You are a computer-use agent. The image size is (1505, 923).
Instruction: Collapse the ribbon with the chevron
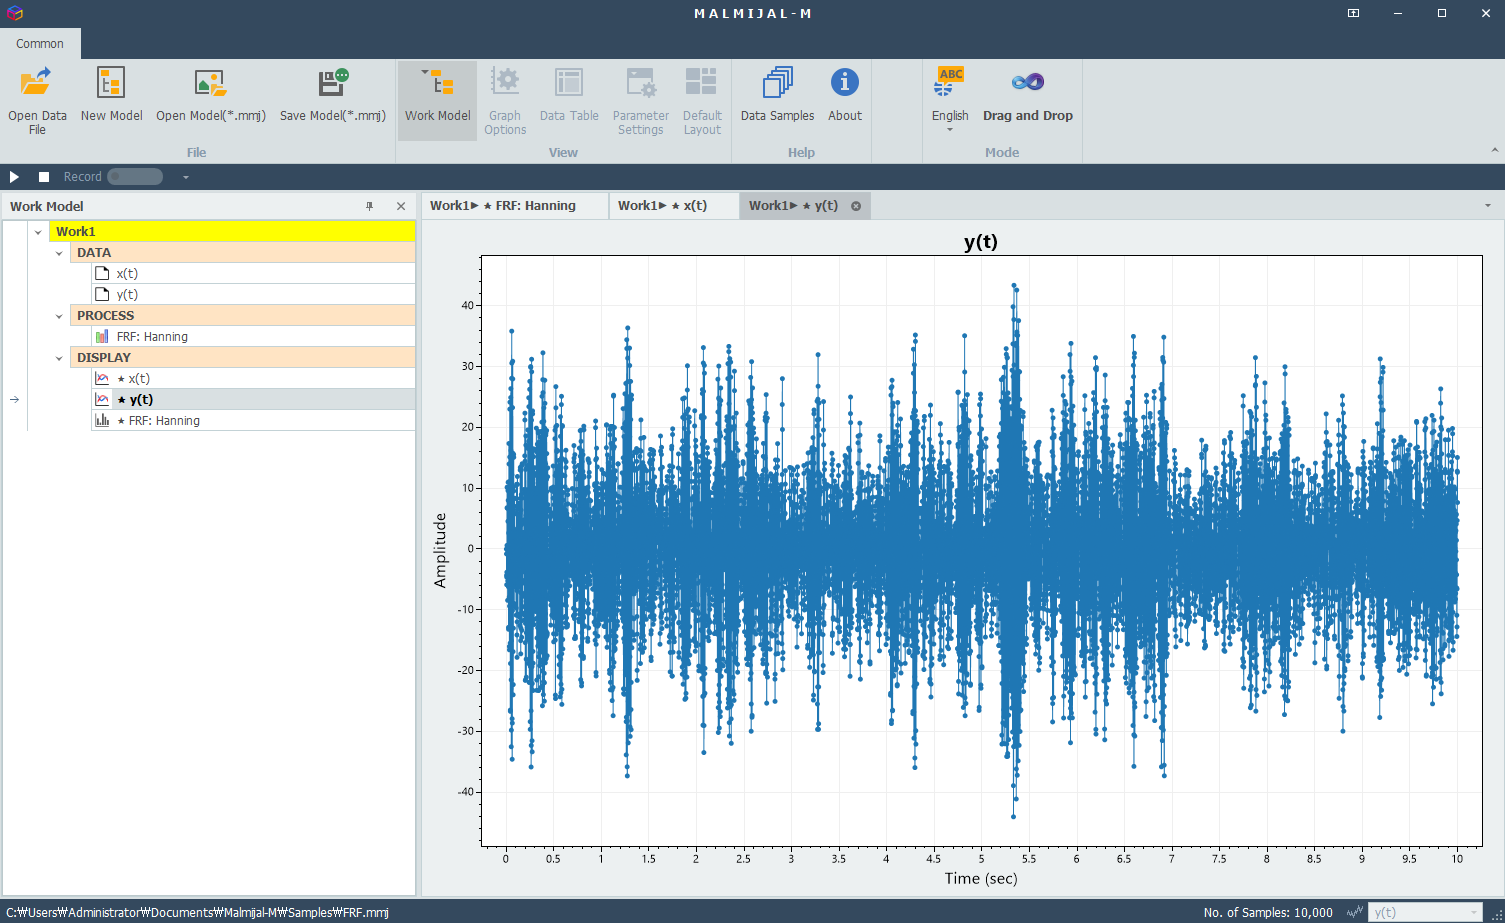pos(1494,150)
